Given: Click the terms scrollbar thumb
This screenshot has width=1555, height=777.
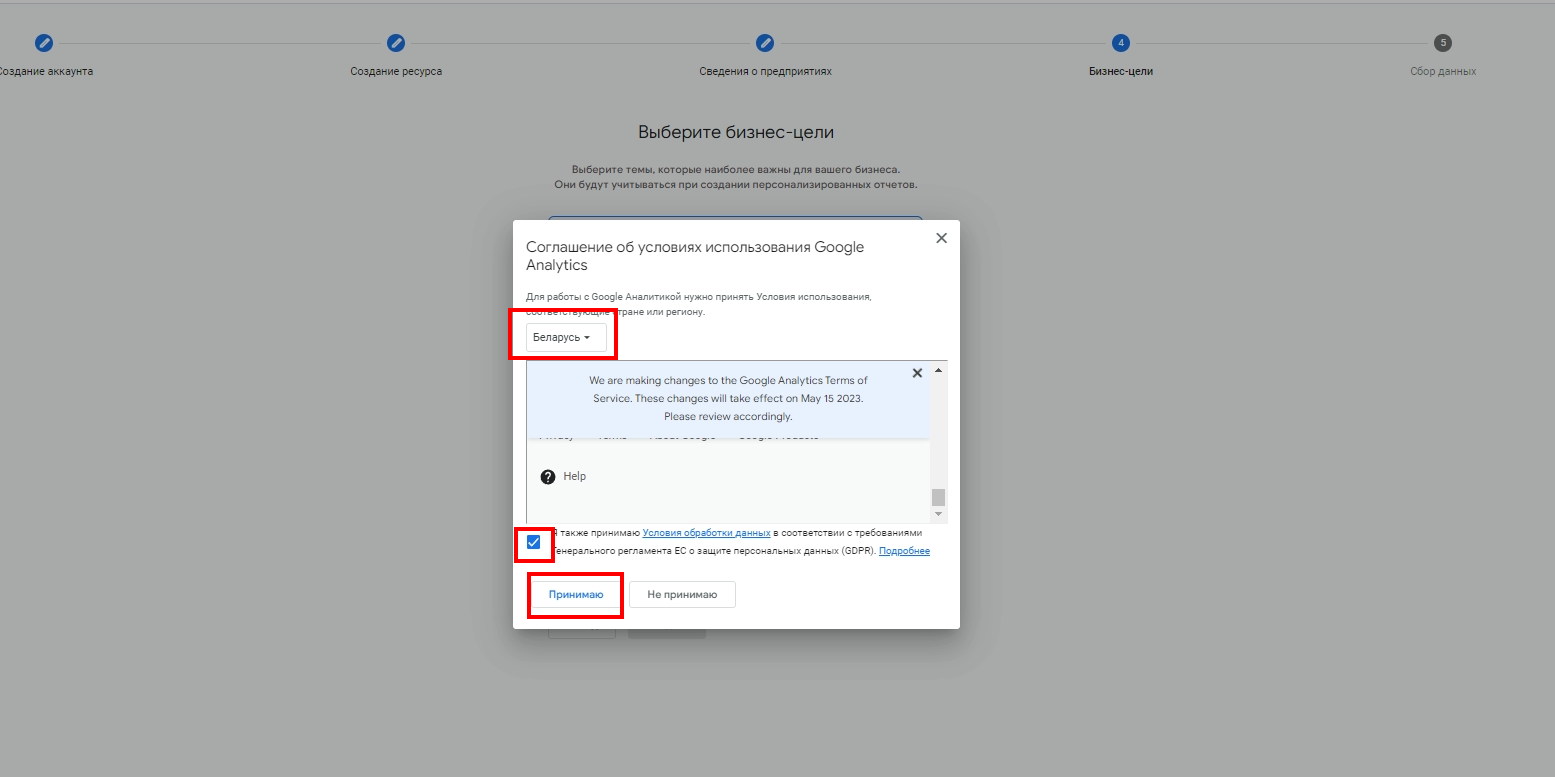Looking at the screenshot, I should [938, 497].
